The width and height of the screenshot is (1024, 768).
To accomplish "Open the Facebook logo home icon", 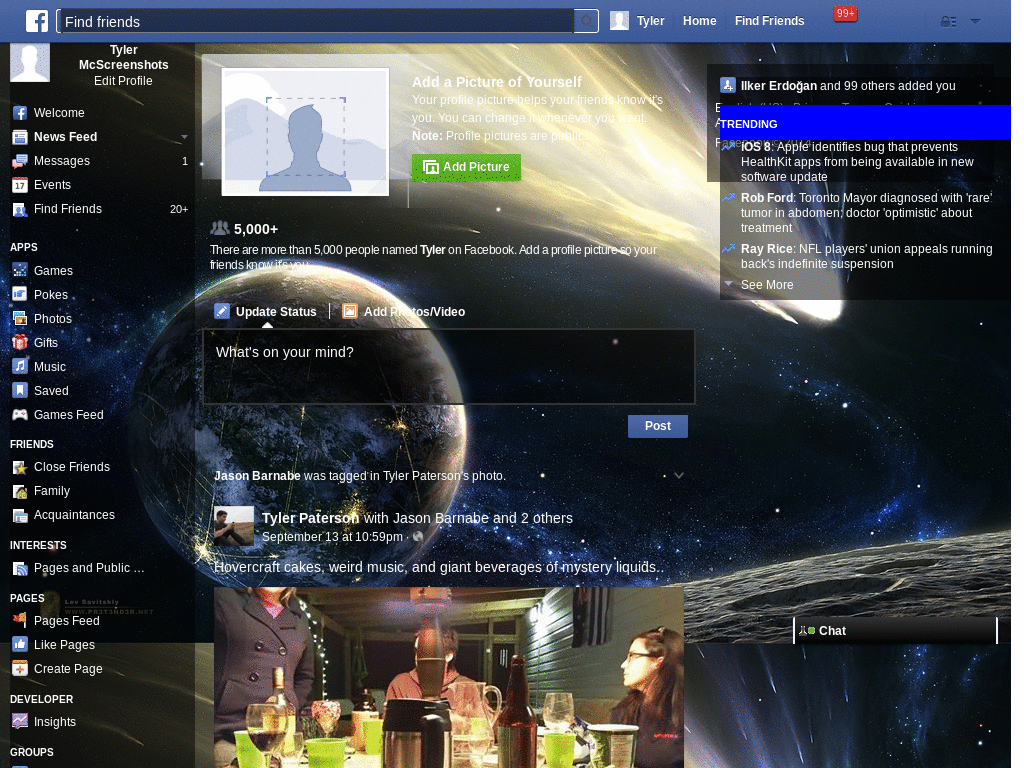I will coord(37,21).
